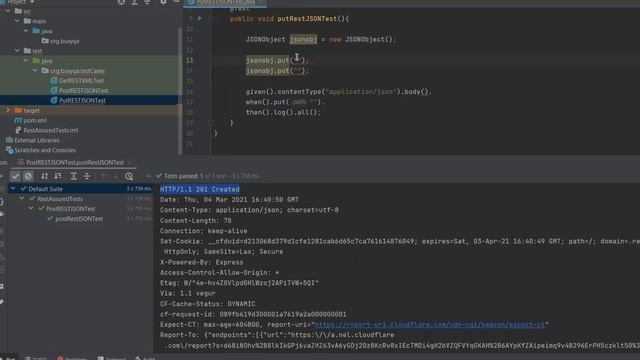This screenshot has width=640, height=360.
Task: Select PutRESTJSONTest class in project tree
Action: (x=82, y=100)
